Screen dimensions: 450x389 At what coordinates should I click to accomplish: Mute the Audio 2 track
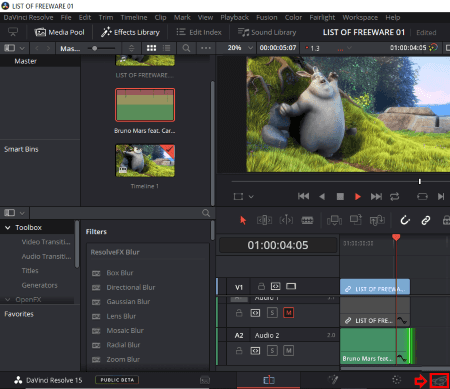[288, 351]
